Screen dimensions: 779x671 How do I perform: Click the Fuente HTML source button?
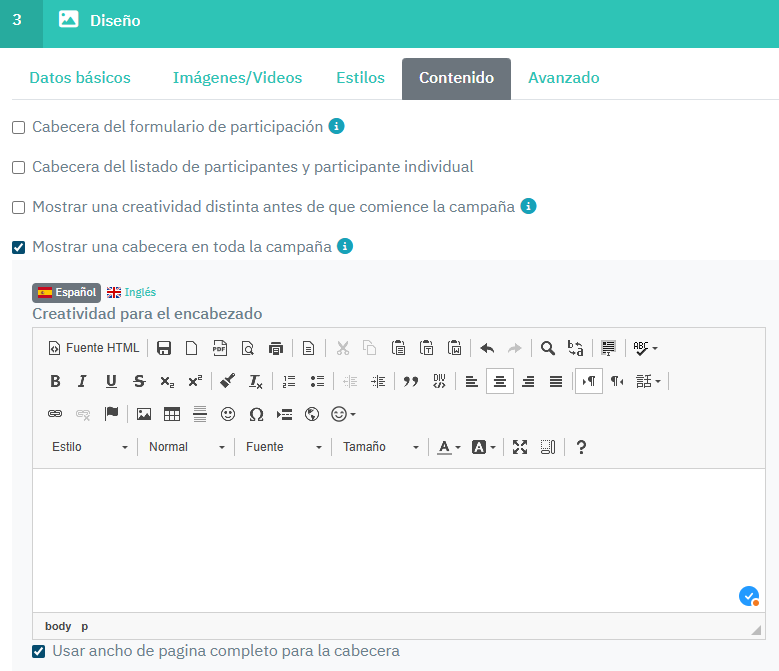(x=94, y=348)
